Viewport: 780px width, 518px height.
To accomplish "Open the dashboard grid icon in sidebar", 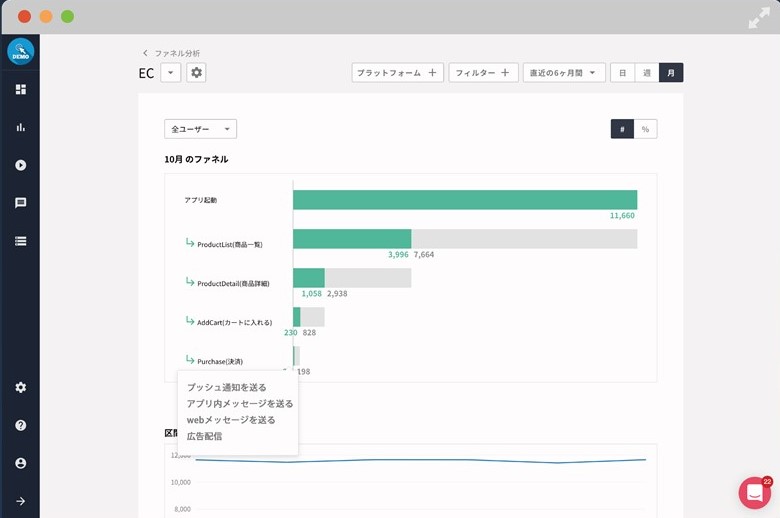I will pyautogui.click(x=20, y=90).
